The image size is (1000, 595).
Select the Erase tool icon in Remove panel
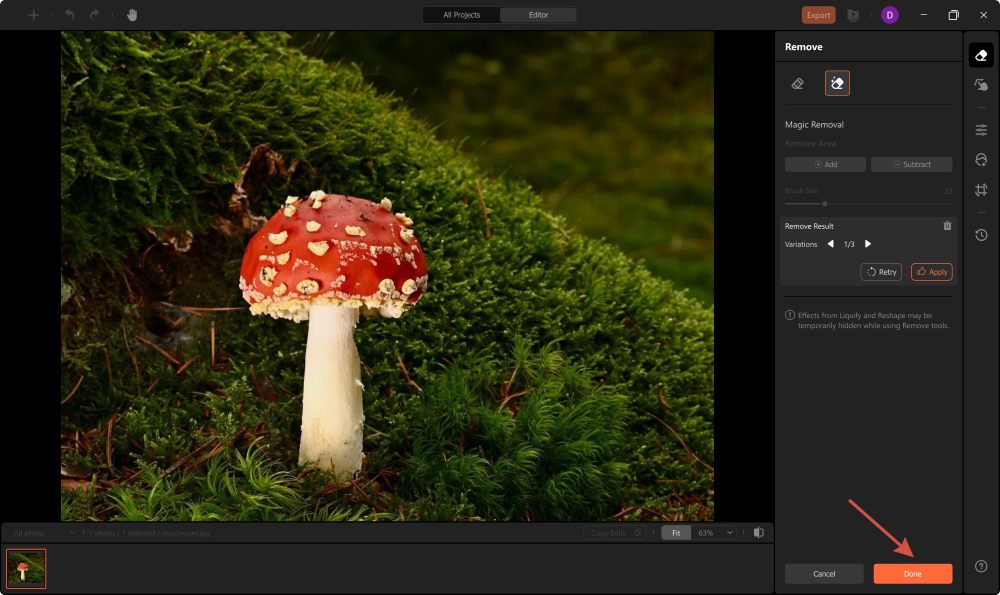pyautogui.click(x=797, y=83)
